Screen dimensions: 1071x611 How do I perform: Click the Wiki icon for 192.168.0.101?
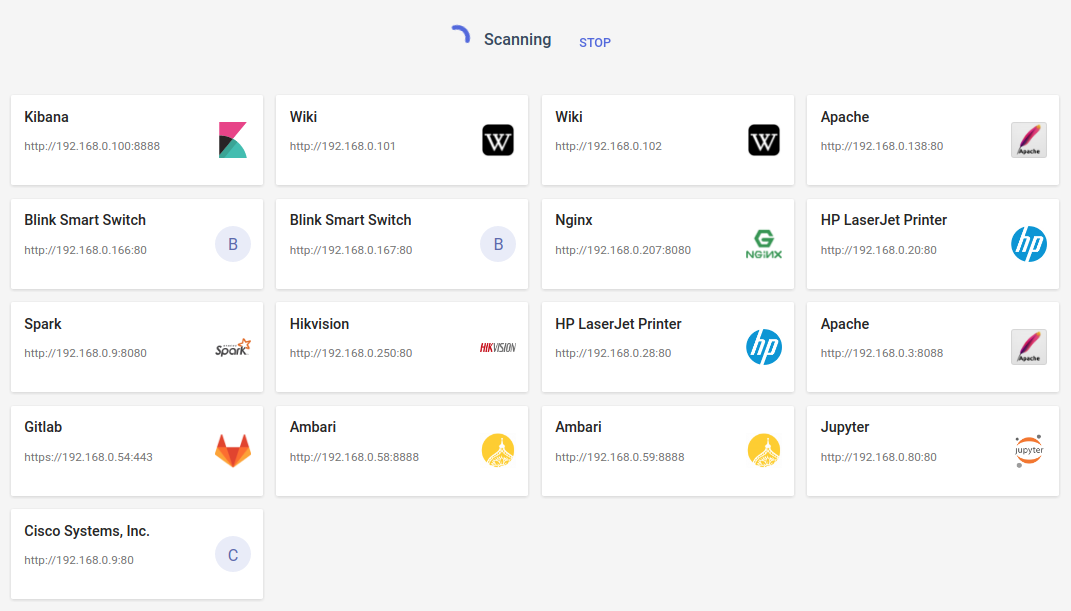498,140
